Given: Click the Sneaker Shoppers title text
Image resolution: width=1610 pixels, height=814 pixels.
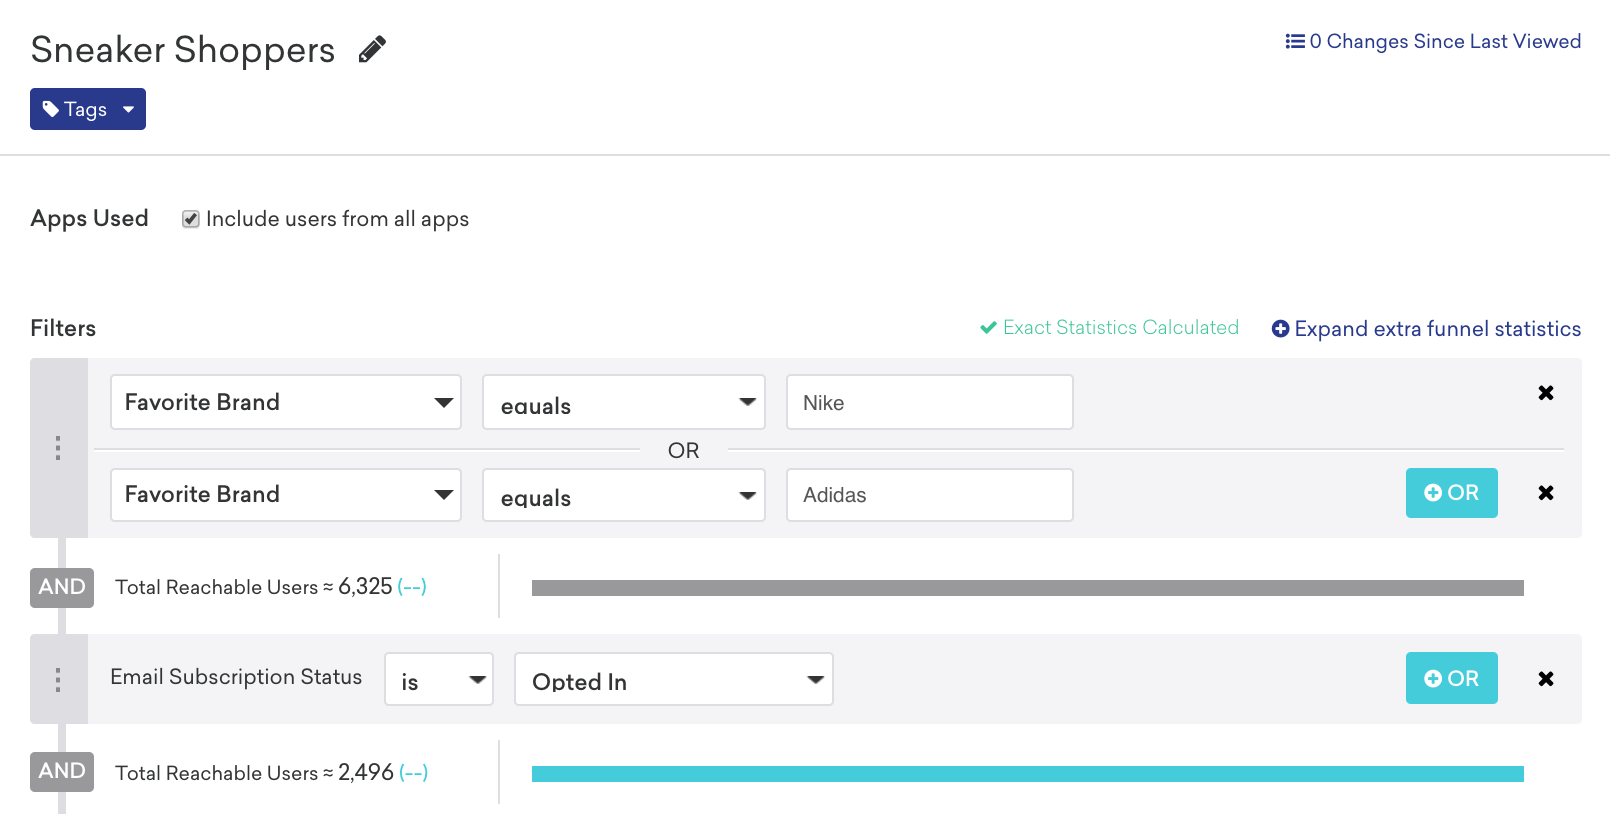Looking at the screenshot, I should click(183, 50).
